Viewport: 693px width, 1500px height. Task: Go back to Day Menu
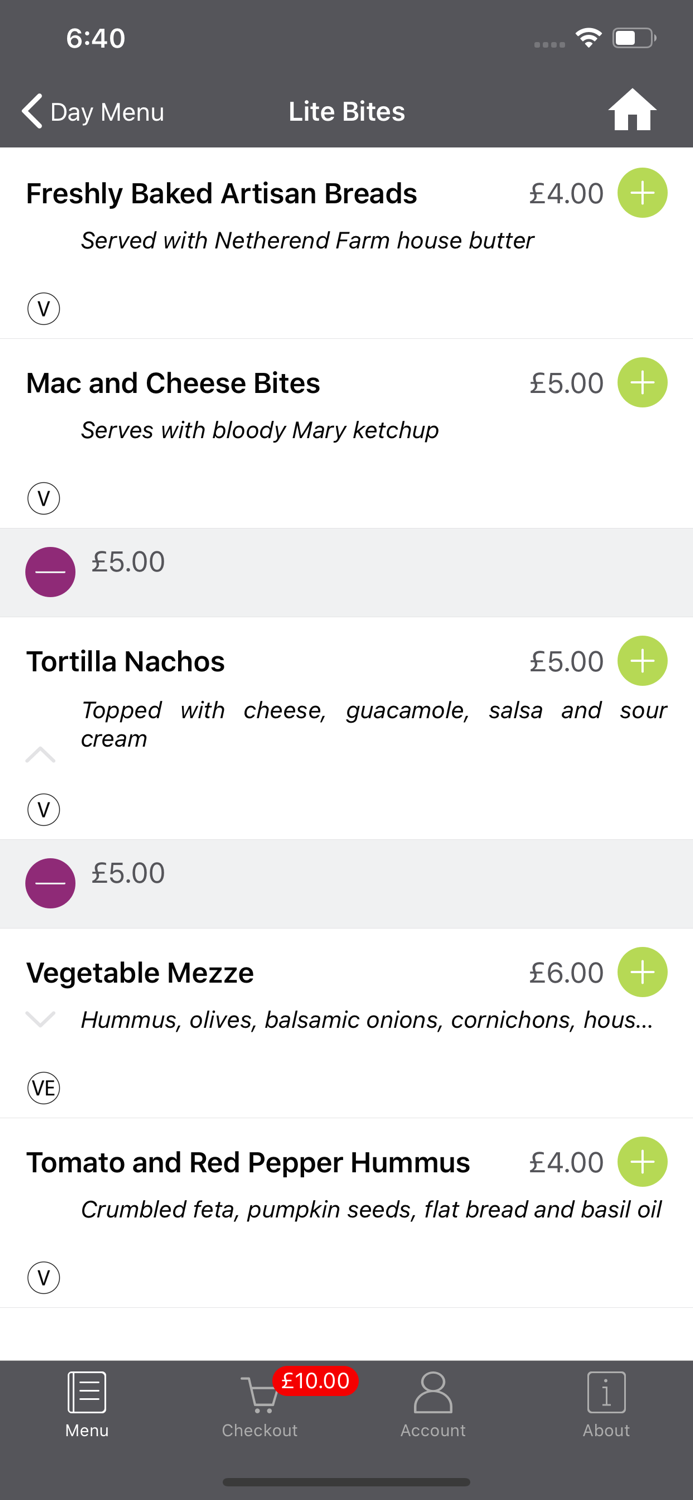(x=93, y=111)
